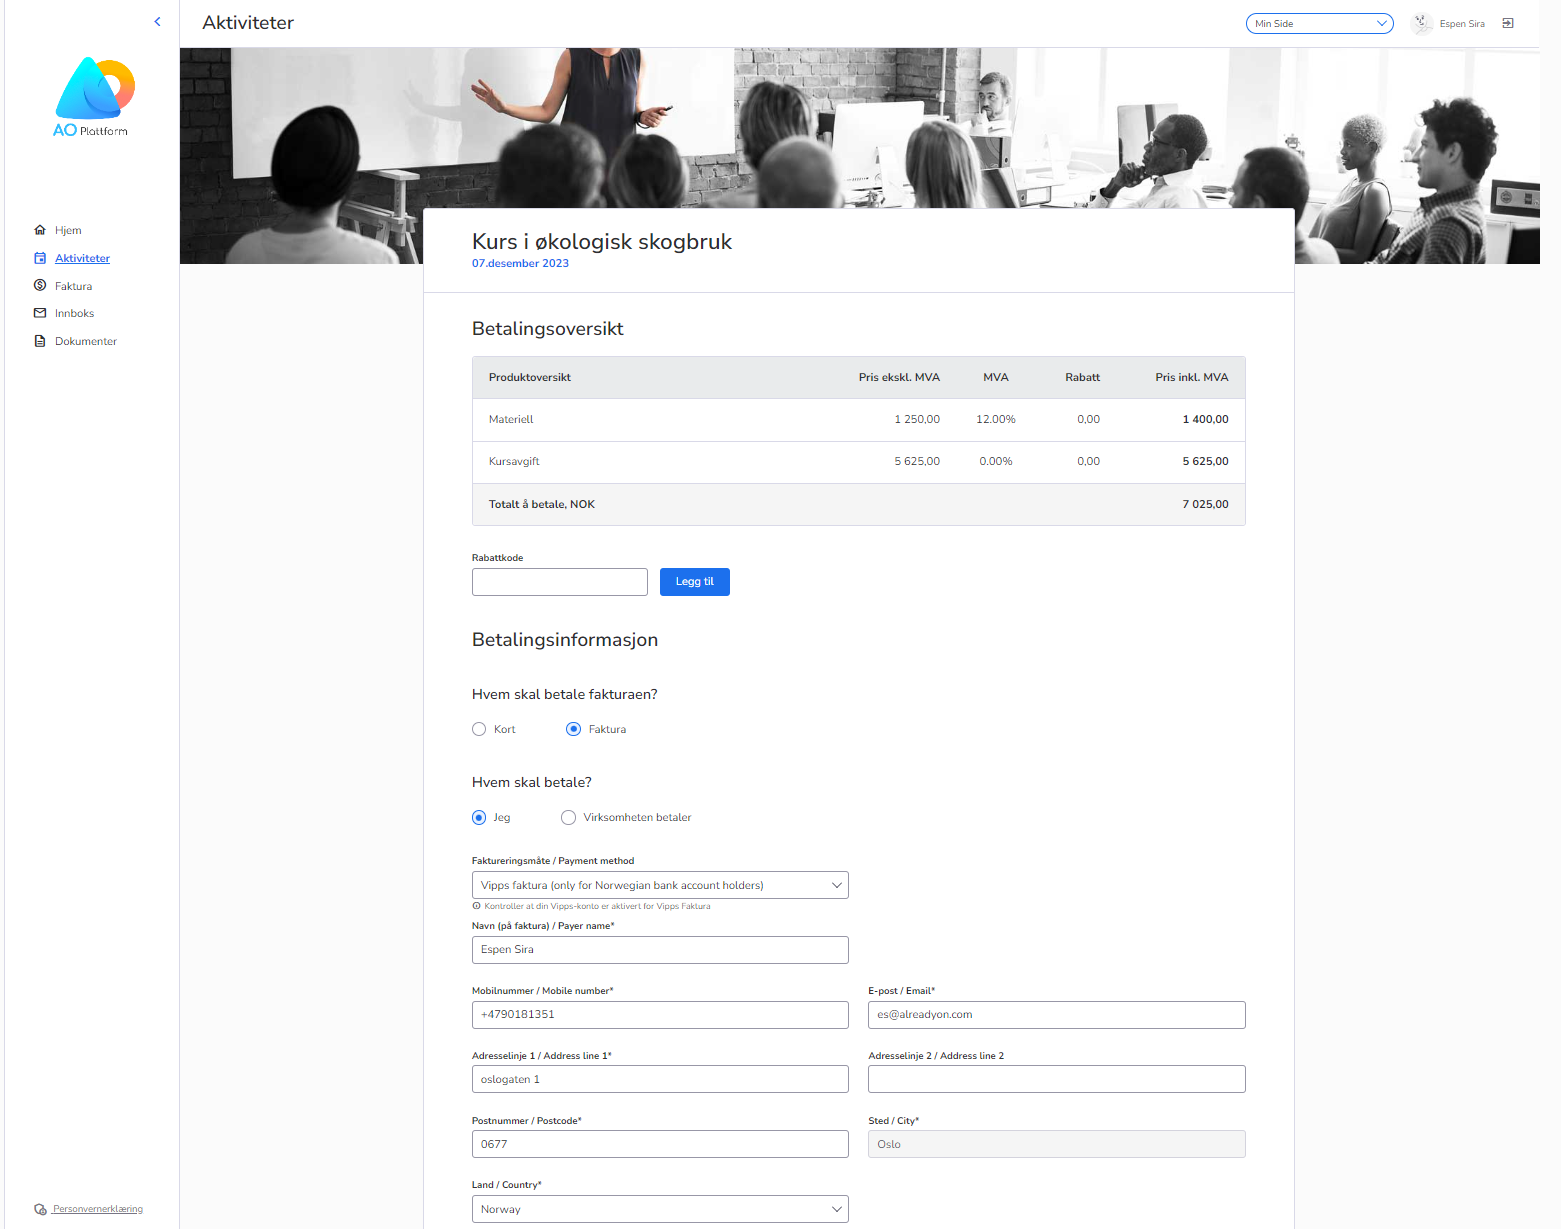Image resolution: width=1561 pixels, height=1229 pixels.
Task: Click the 1 400,00 price cell
Action: pyautogui.click(x=1205, y=420)
